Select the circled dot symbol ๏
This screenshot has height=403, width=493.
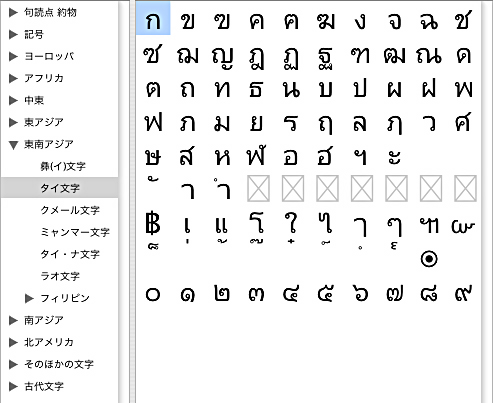coord(429,259)
